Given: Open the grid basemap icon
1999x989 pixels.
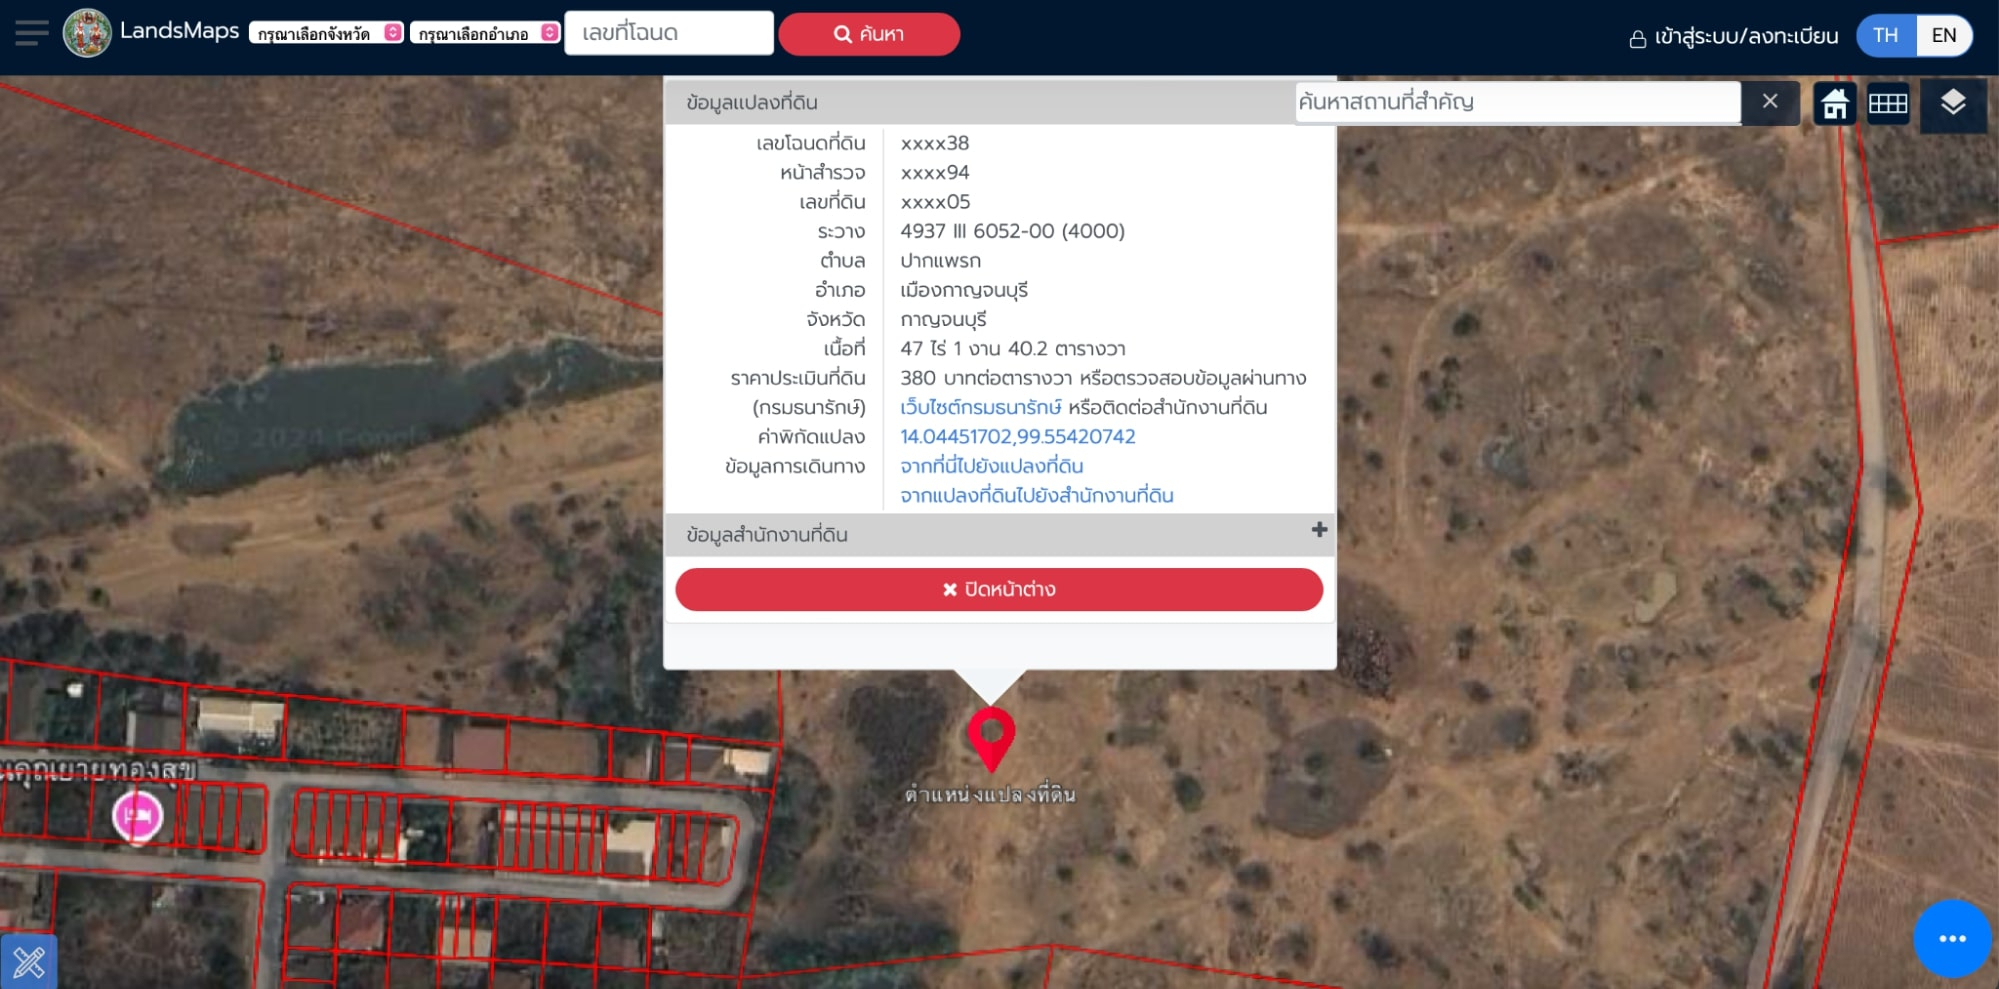Looking at the screenshot, I should pos(1887,103).
